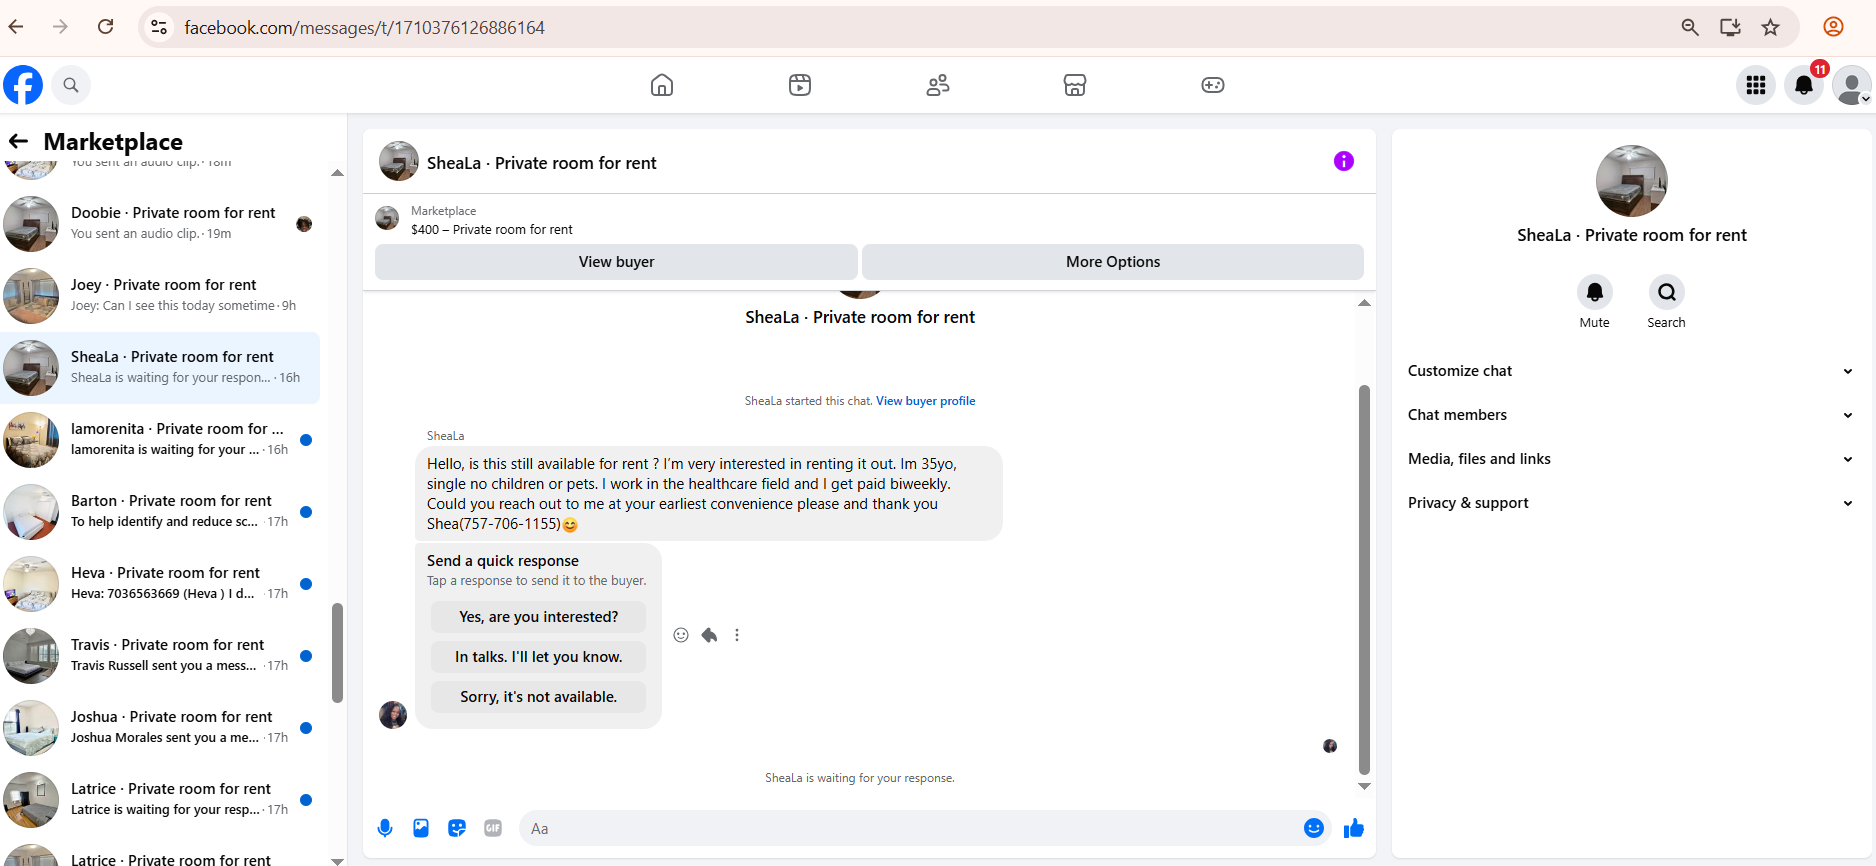
Task: Send 'Yes, are you interested?' quick response
Action: [x=538, y=617]
